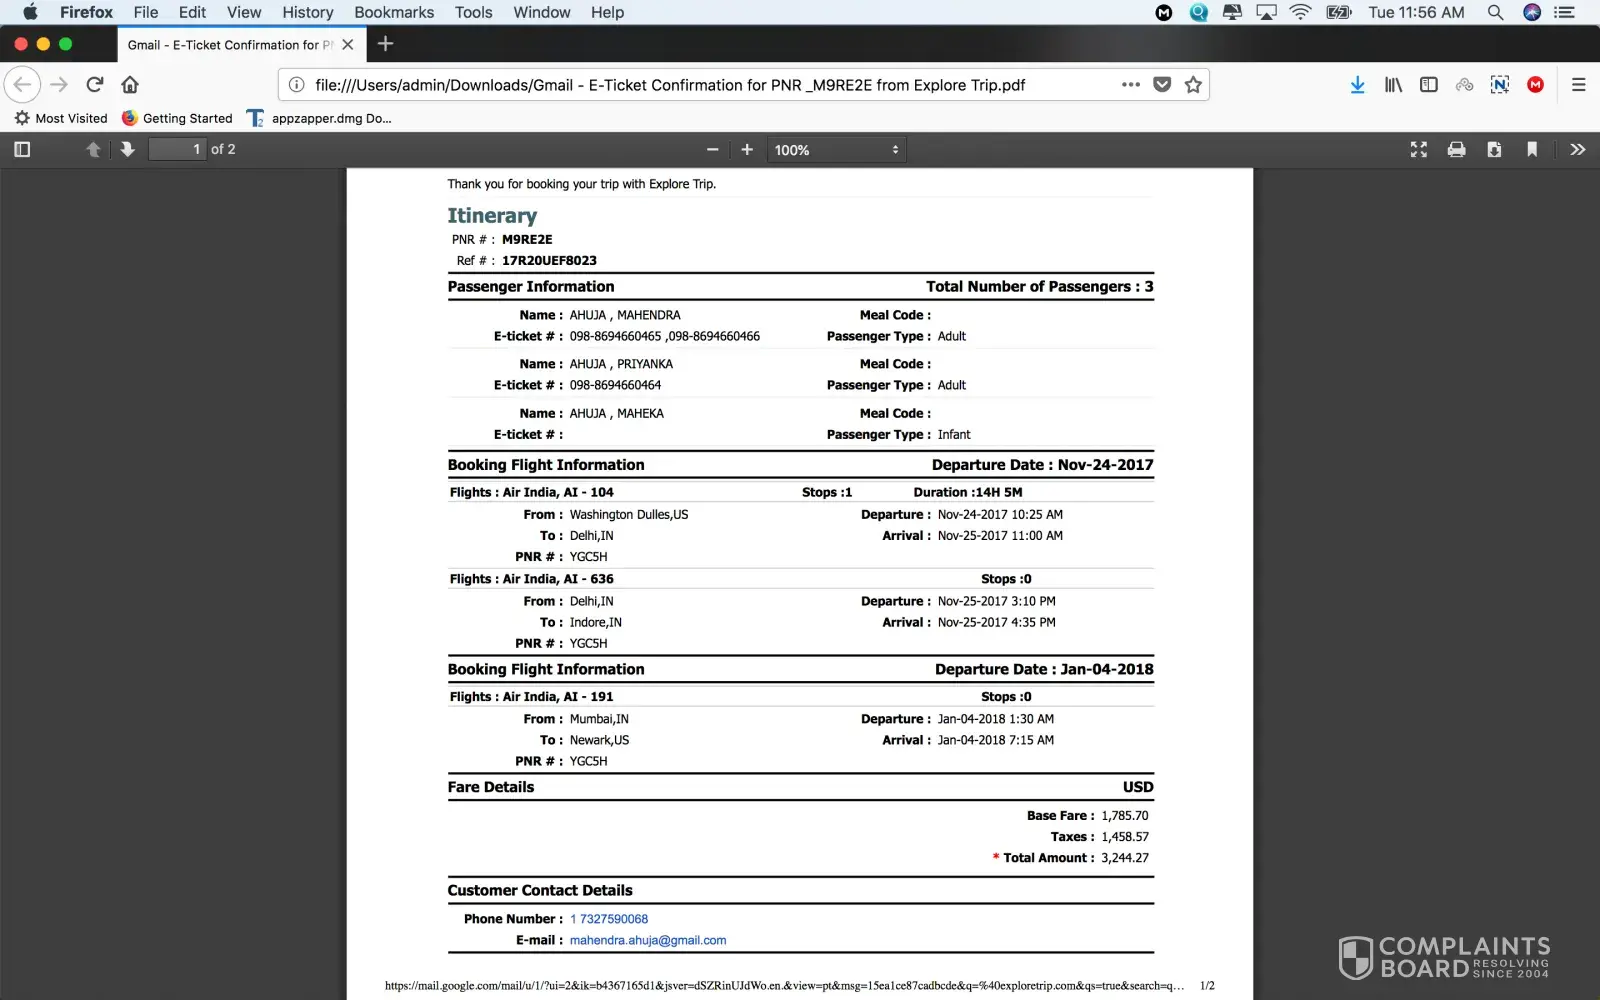Zoom in the PDF document
Viewport: 1600px width, 1000px height.
click(x=747, y=150)
